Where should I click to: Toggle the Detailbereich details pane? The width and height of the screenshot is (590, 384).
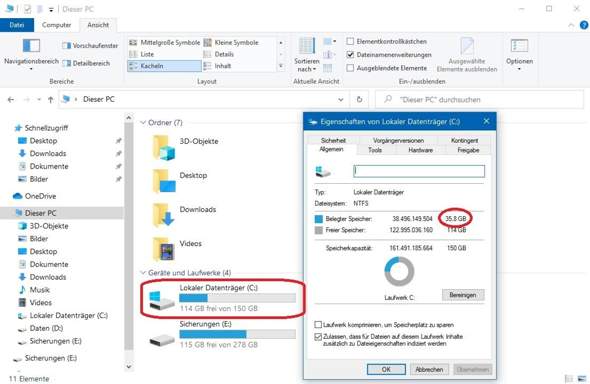pos(87,63)
